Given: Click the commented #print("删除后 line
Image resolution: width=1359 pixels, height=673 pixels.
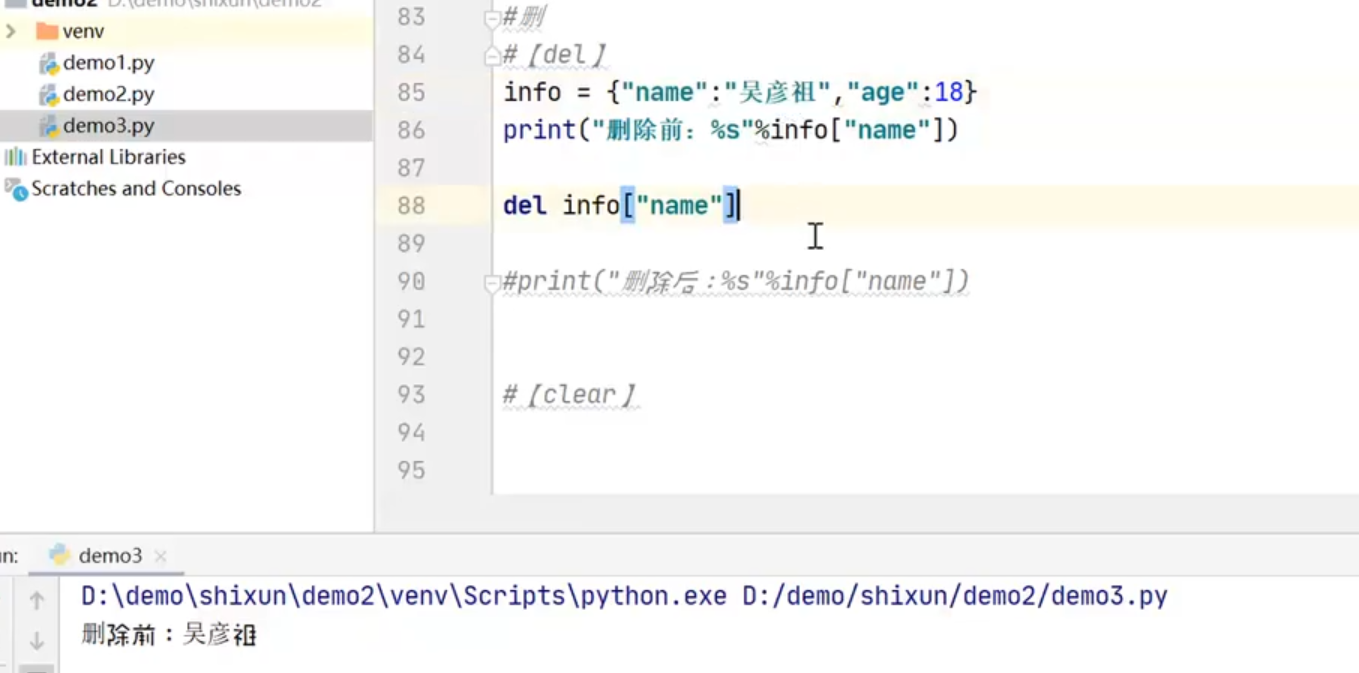Looking at the screenshot, I should coord(736,281).
